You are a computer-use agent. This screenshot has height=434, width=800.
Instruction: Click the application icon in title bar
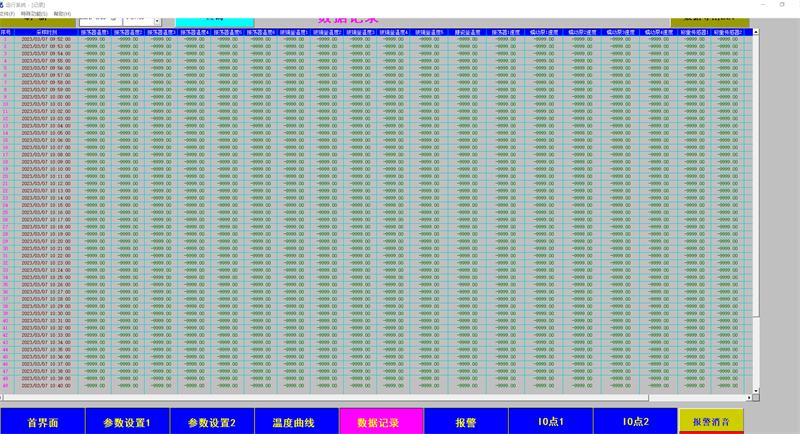(4, 5)
